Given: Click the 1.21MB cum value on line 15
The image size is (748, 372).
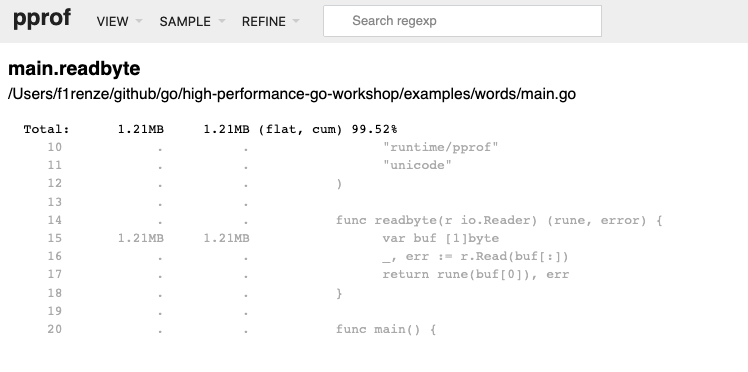Looking at the screenshot, I should tap(226, 238).
